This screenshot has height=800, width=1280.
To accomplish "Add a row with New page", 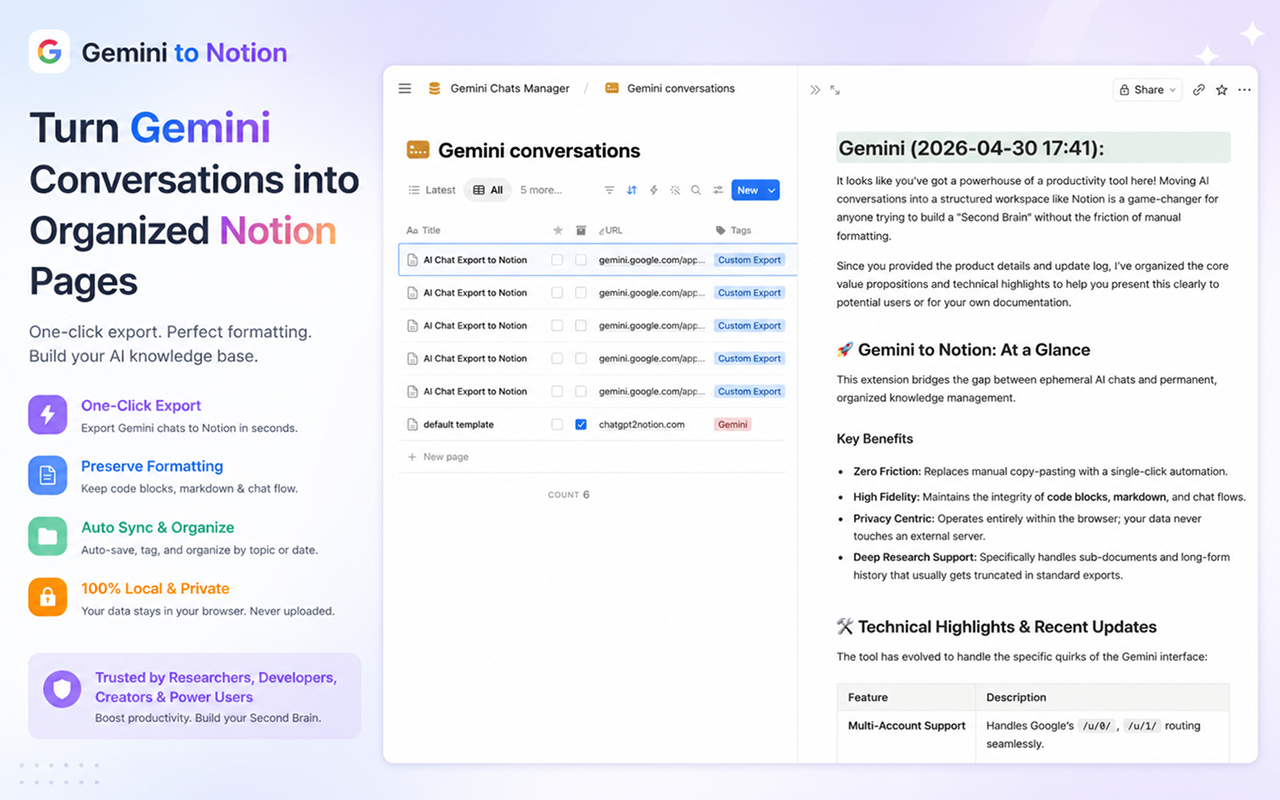I will click(438, 457).
